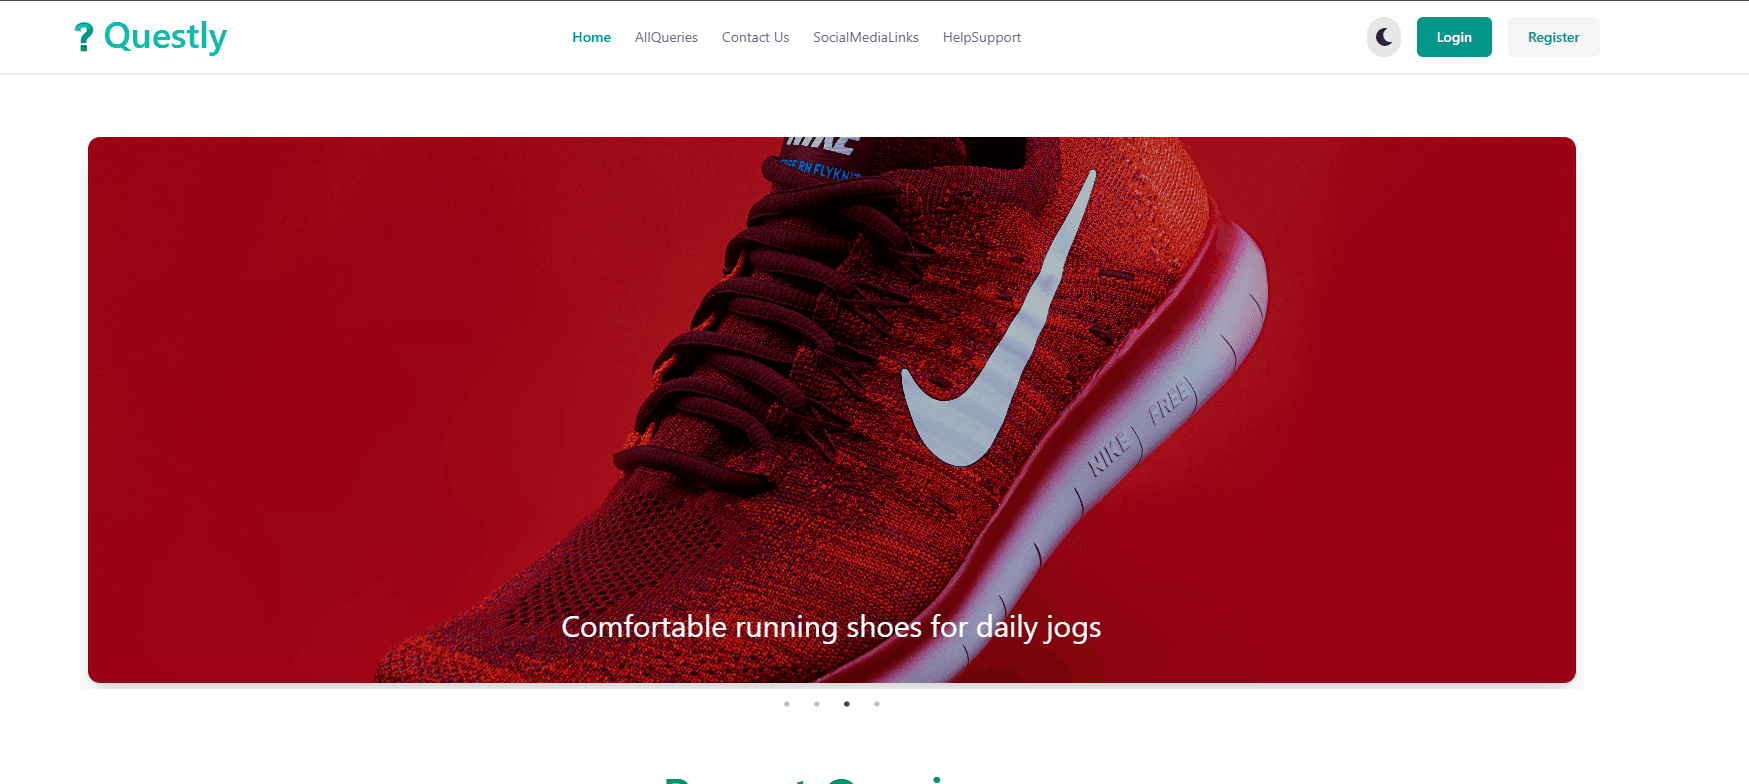Click the Login button

tap(1454, 37)
